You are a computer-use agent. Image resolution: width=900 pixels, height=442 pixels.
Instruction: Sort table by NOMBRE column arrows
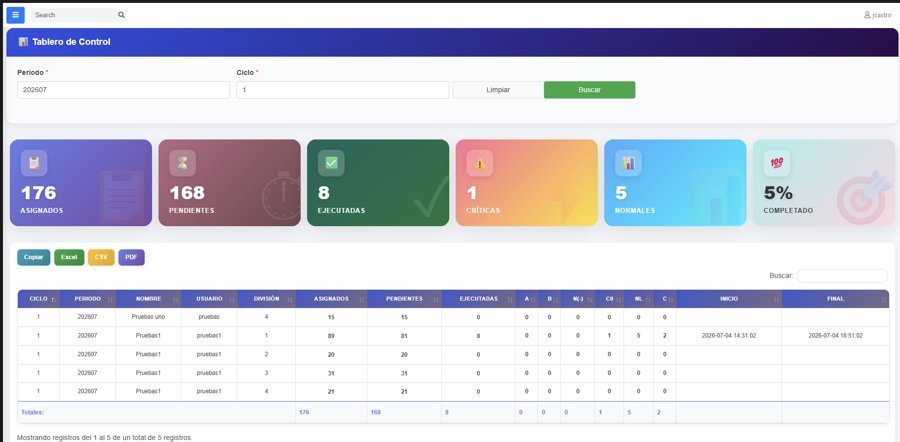175,299
